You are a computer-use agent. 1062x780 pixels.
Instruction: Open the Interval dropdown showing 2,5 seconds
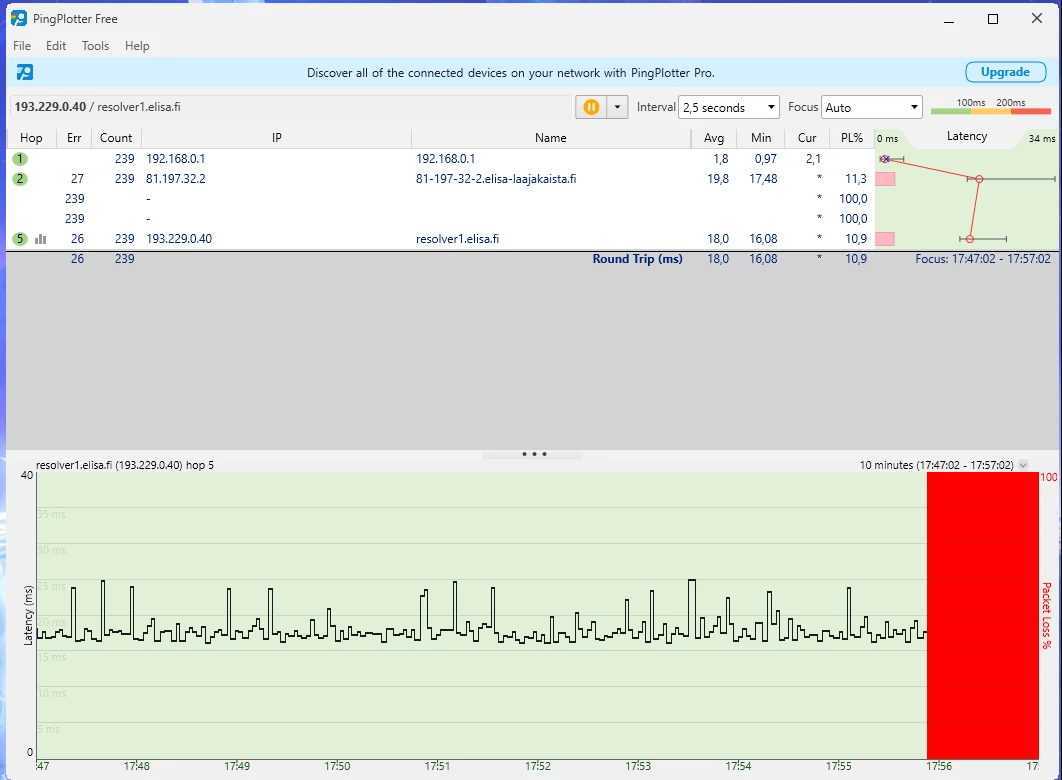pos(728,107)
